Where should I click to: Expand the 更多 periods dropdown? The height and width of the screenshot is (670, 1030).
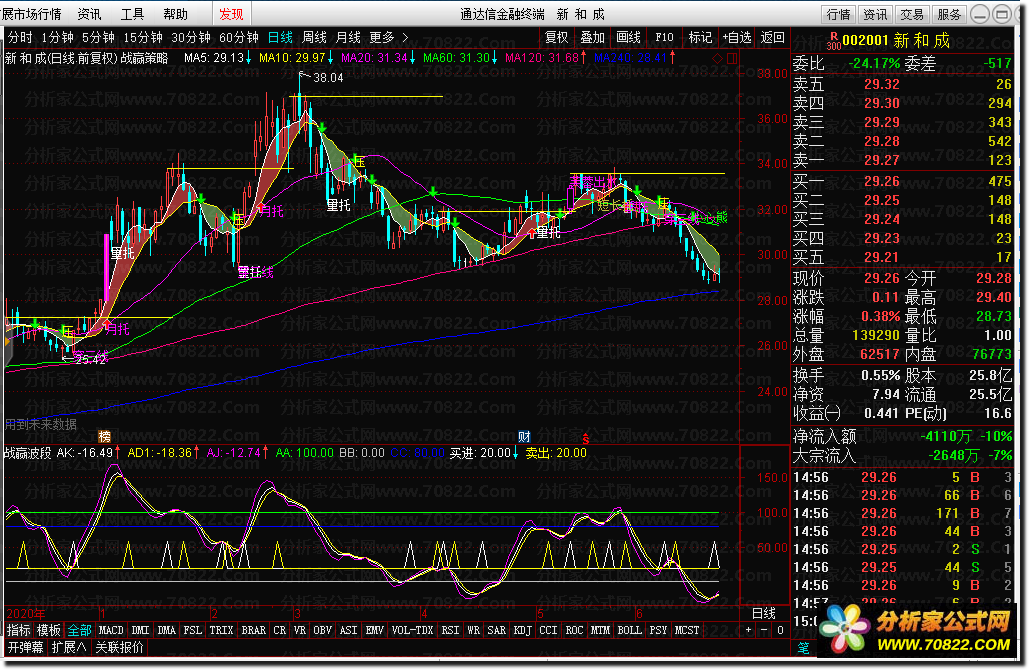click(388, 37)
